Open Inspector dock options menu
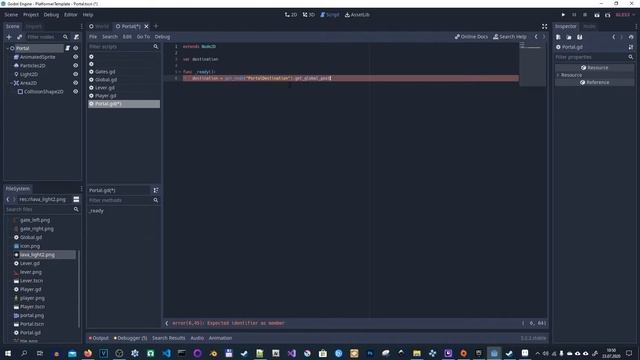The height and width of the screenshot is (360, 640). (636, 26)
